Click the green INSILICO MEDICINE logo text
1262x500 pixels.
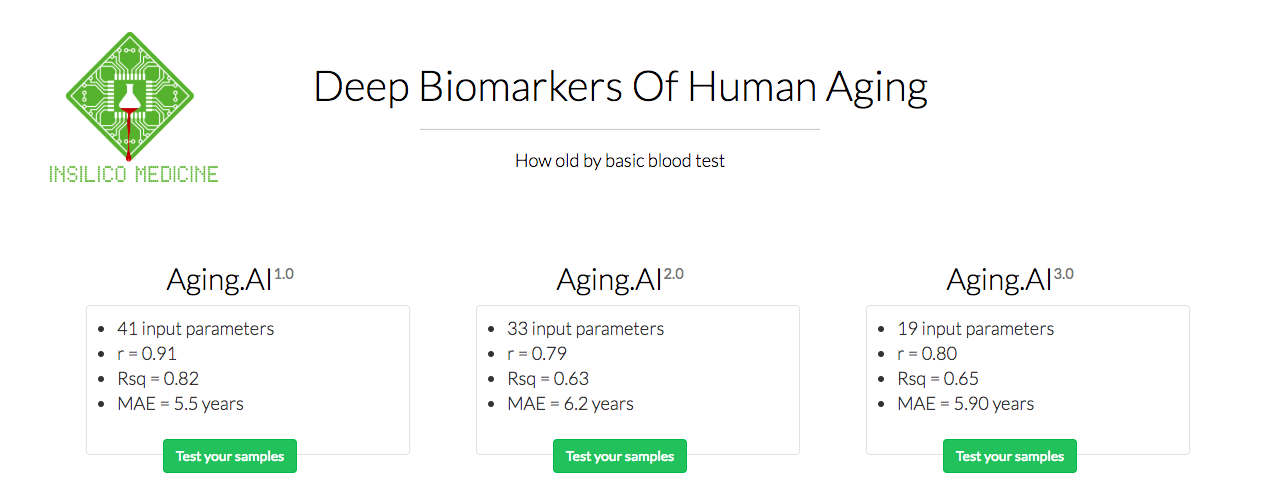point(134,175)
